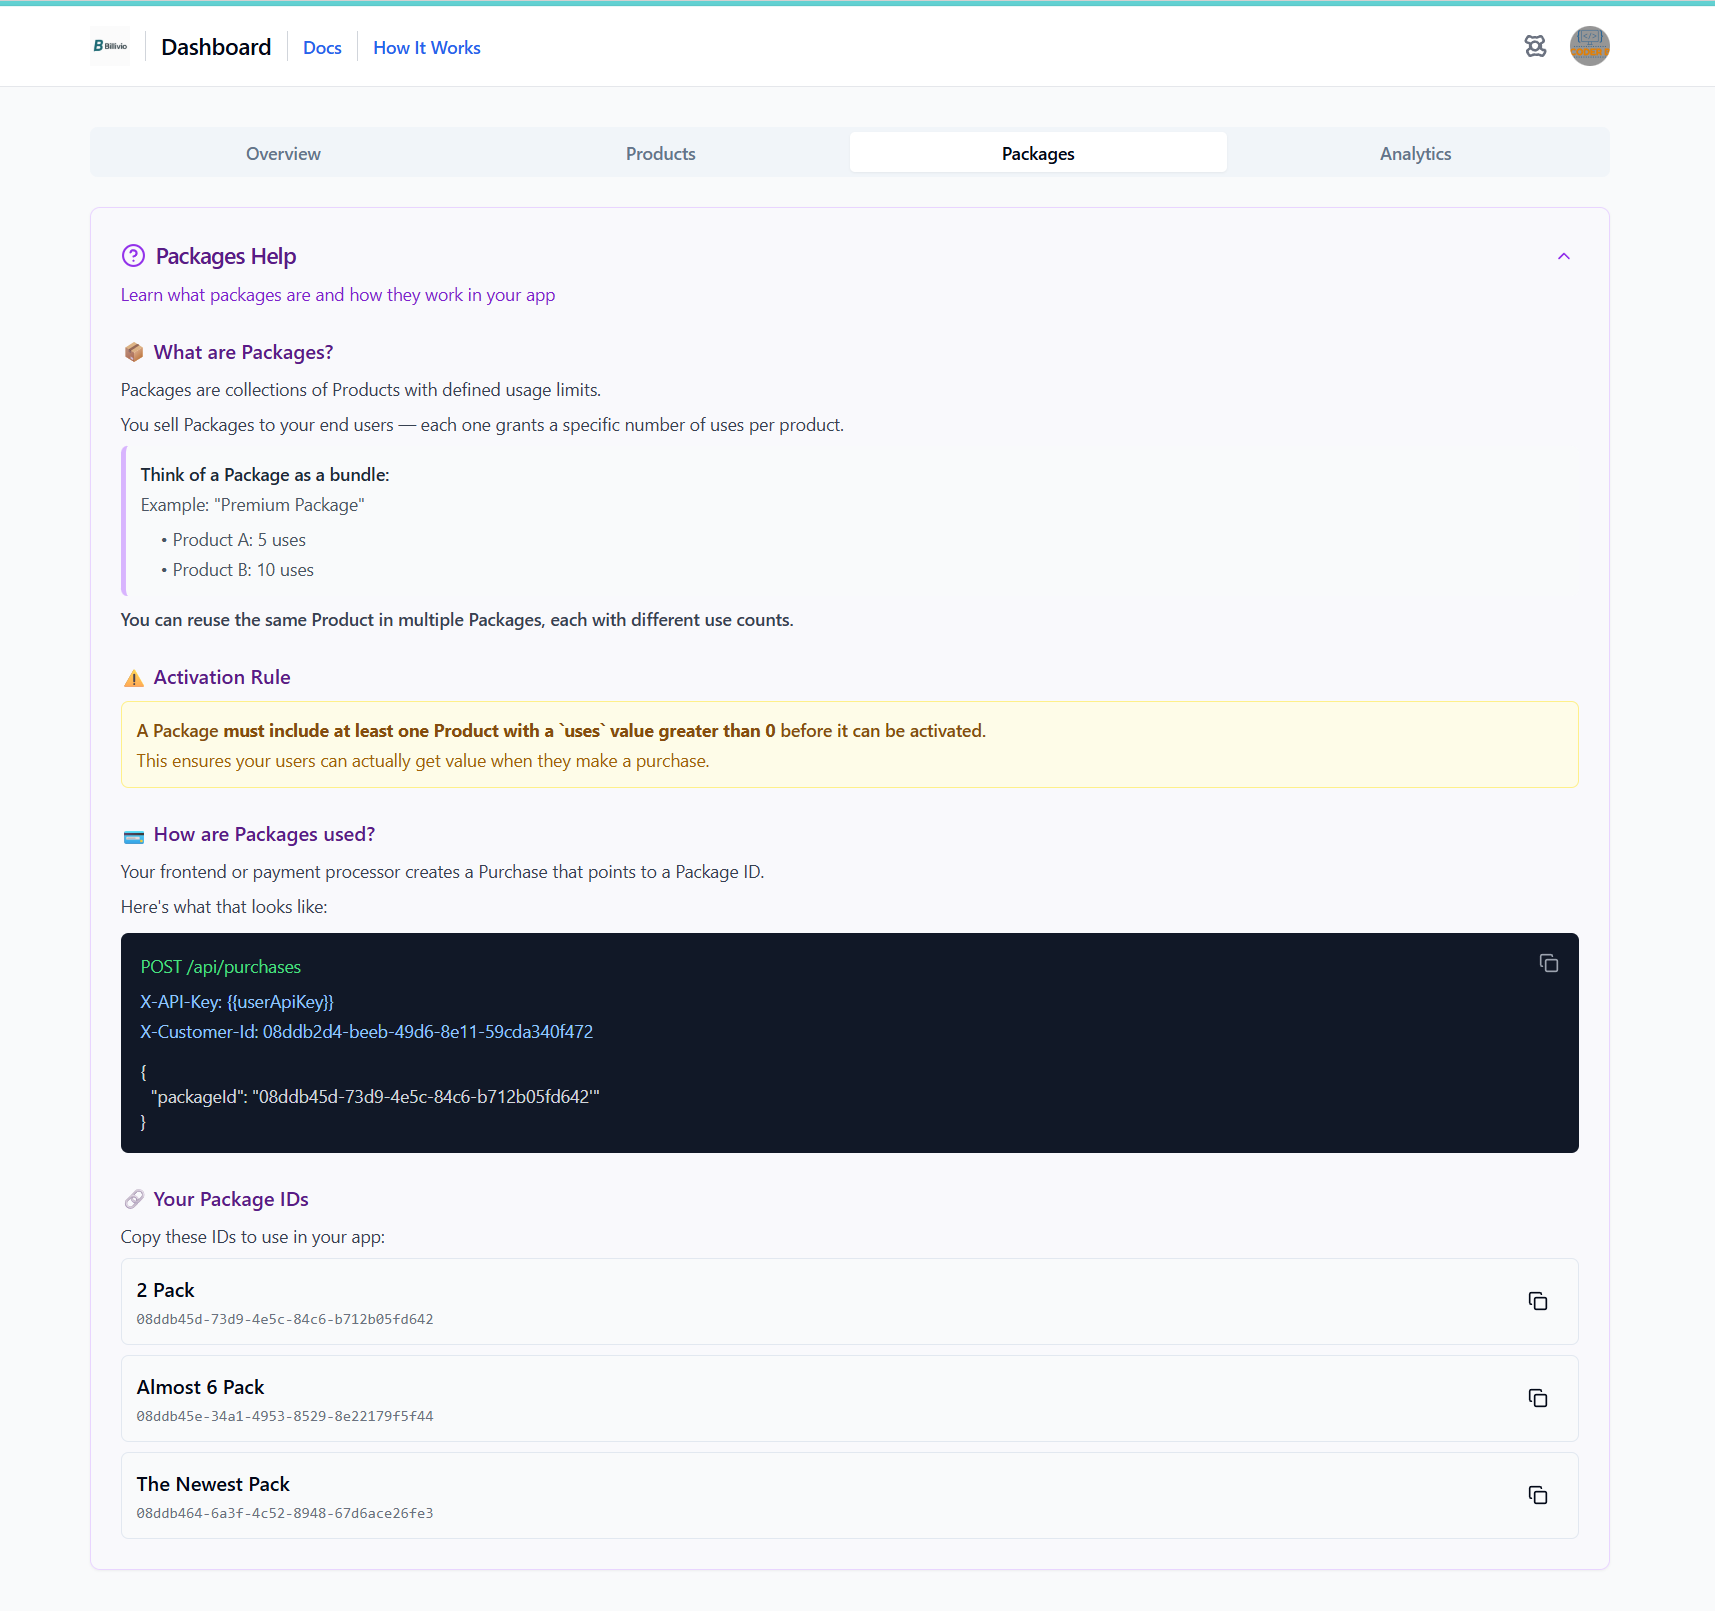Click the Learn what packages are subtitle
This screenshot has width=1715, height=1611.
click(338, 295)
